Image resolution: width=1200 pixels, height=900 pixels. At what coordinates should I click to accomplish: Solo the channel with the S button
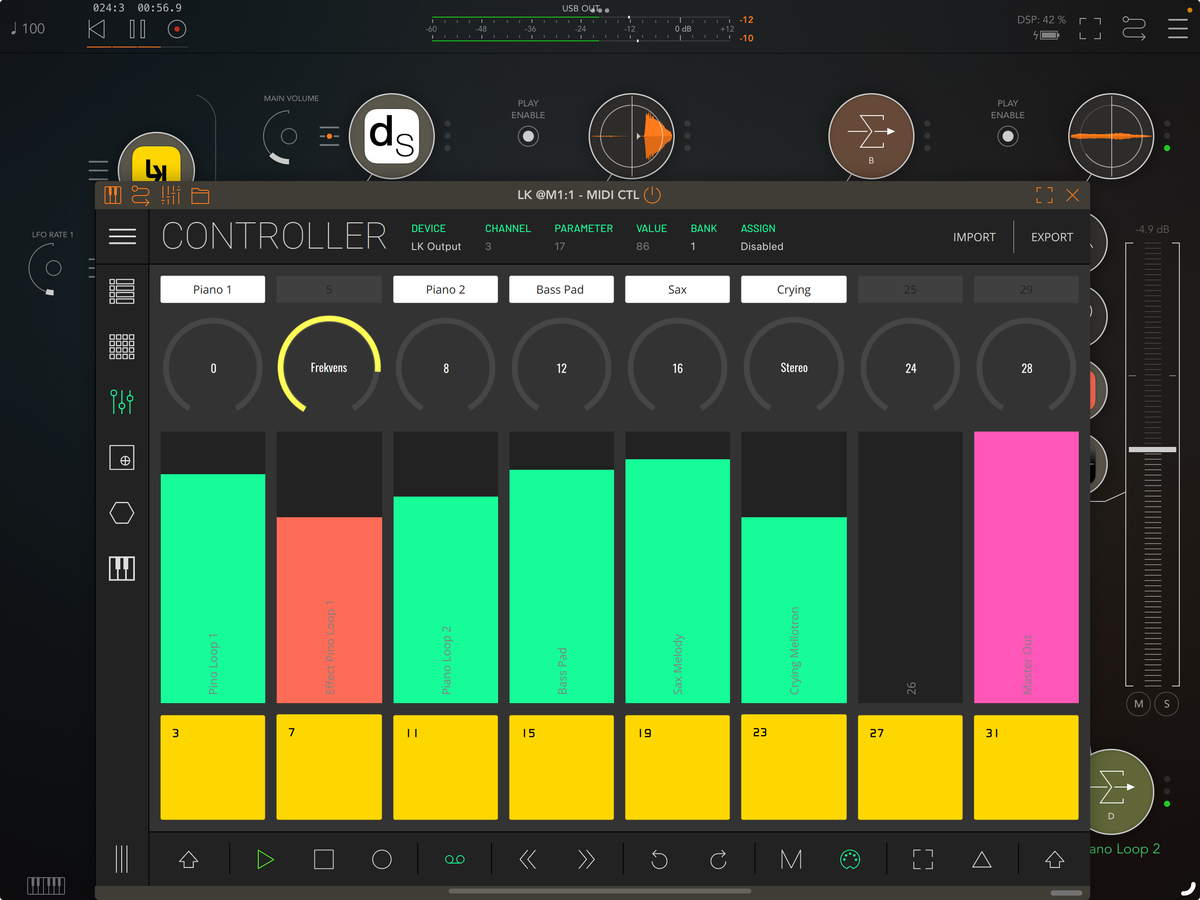coord(1166,704)
